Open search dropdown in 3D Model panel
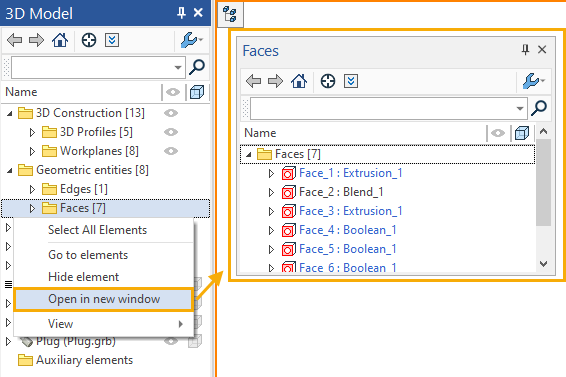 pos(178,68)
